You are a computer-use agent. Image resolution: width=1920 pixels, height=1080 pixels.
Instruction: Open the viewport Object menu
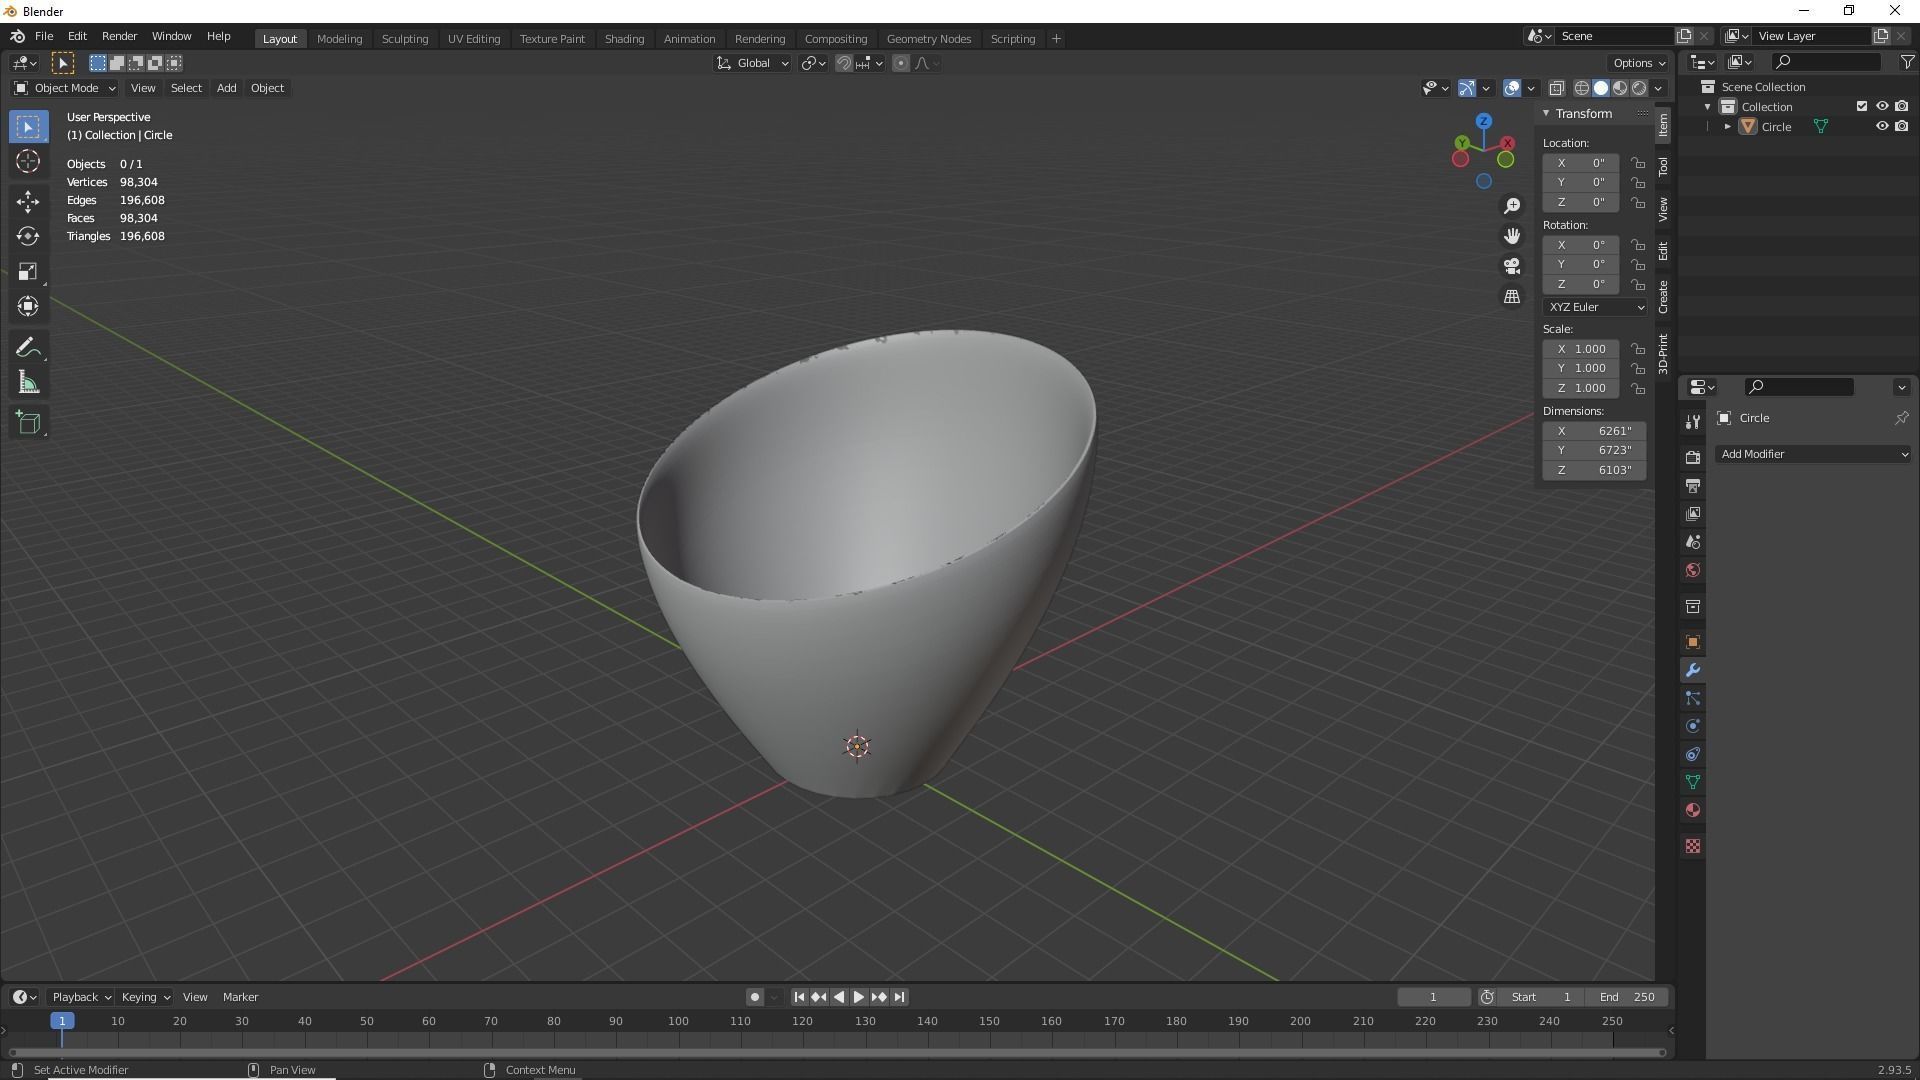(x=267, y=88)
